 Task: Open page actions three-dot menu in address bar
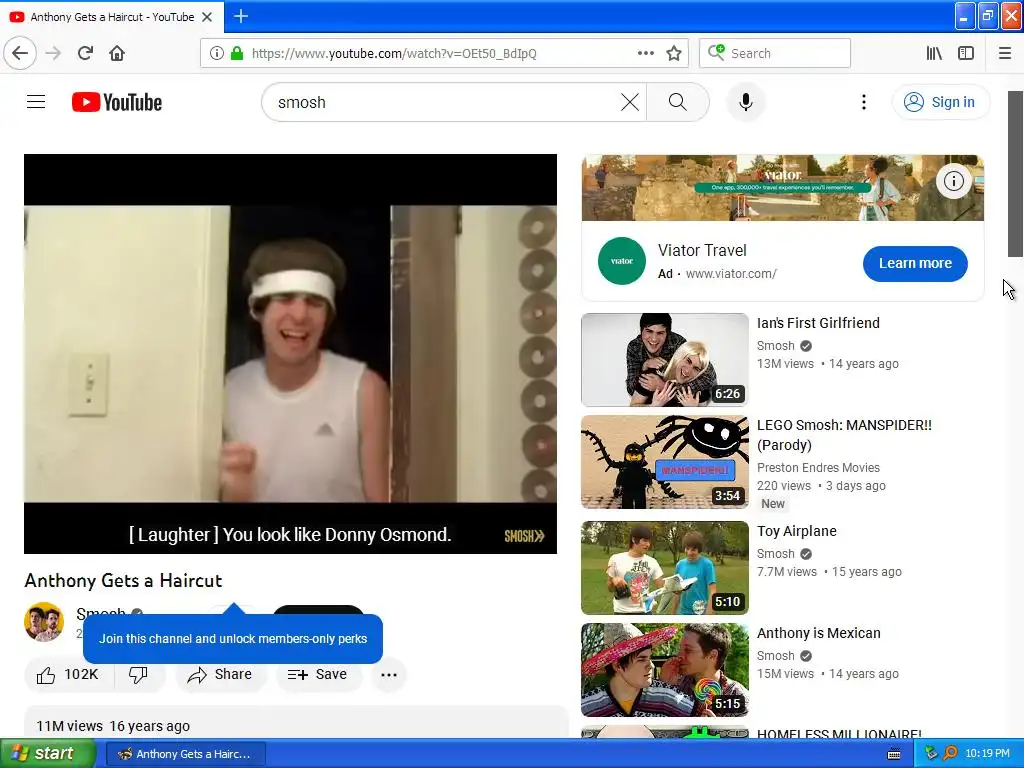pos(645,53)
